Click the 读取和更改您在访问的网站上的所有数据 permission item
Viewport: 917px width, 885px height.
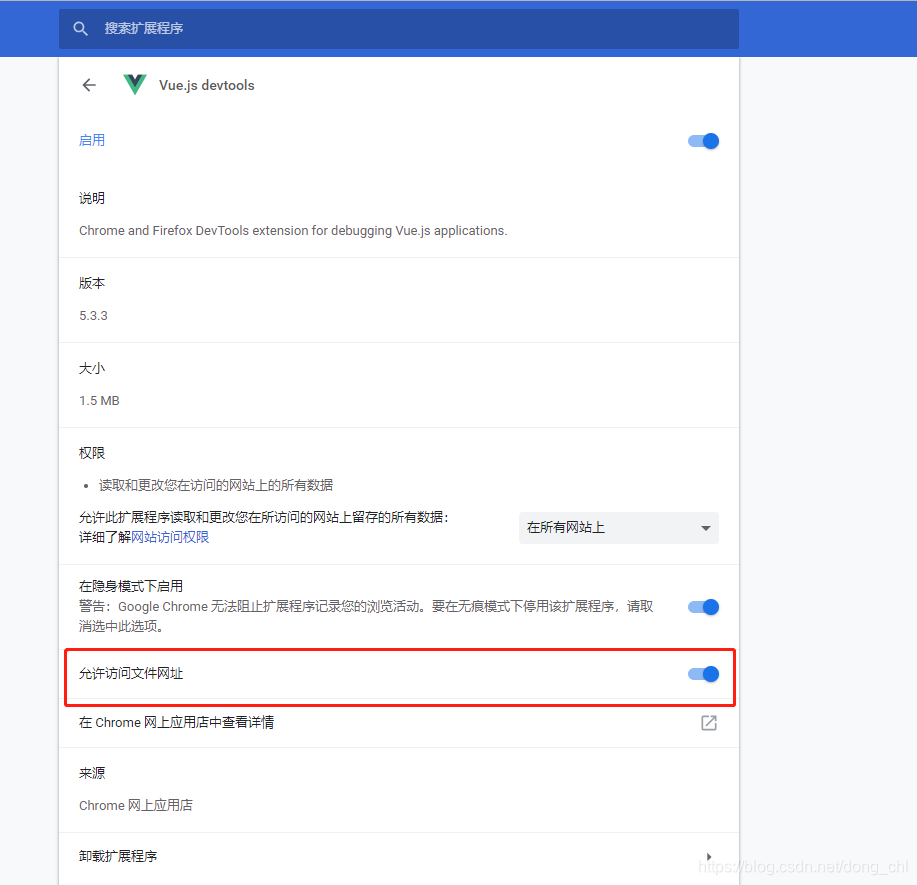point(216,485)
